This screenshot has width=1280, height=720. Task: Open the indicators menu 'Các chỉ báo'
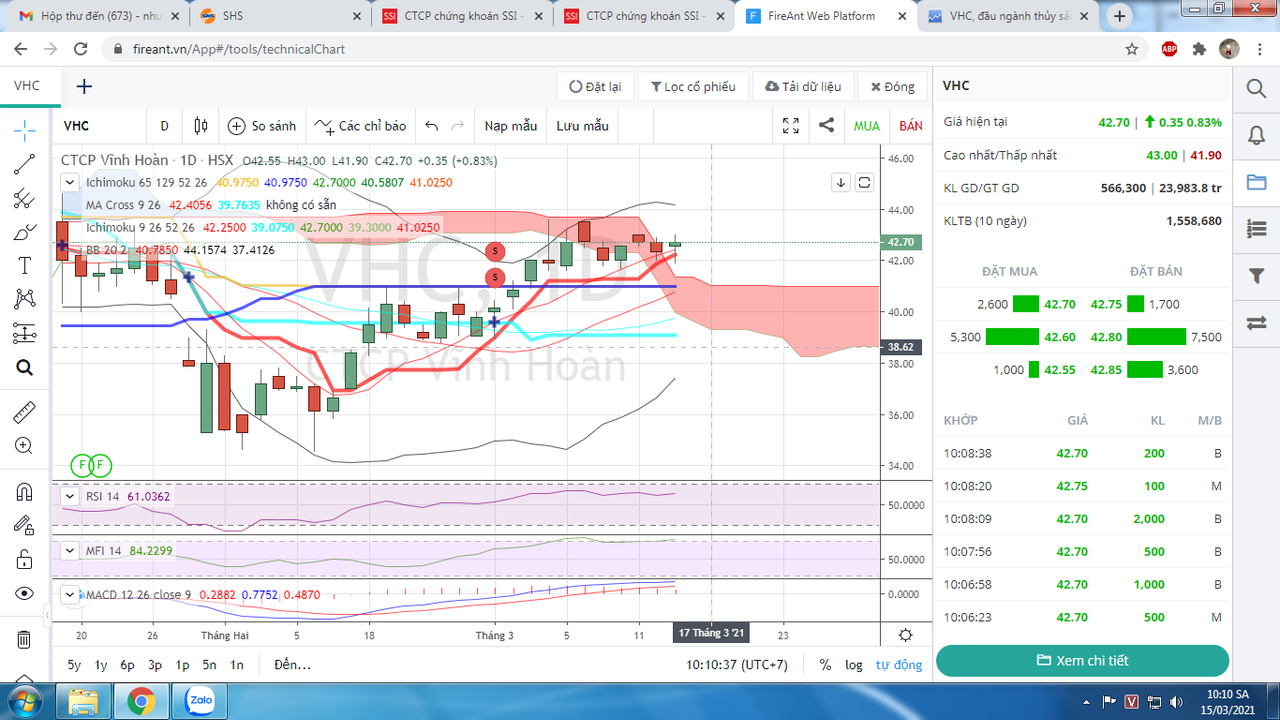coord(360,126)
